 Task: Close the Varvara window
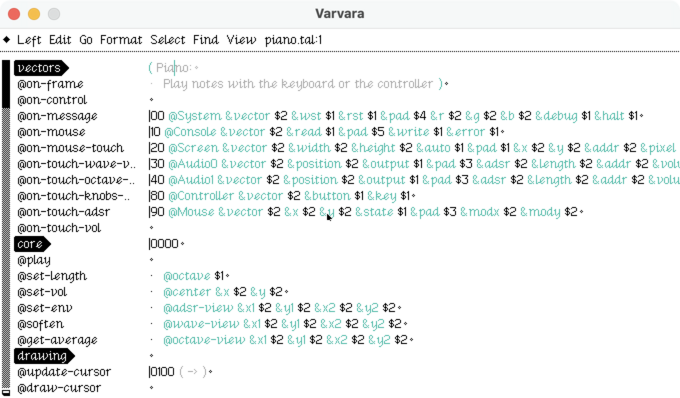[x=14, y=14]
